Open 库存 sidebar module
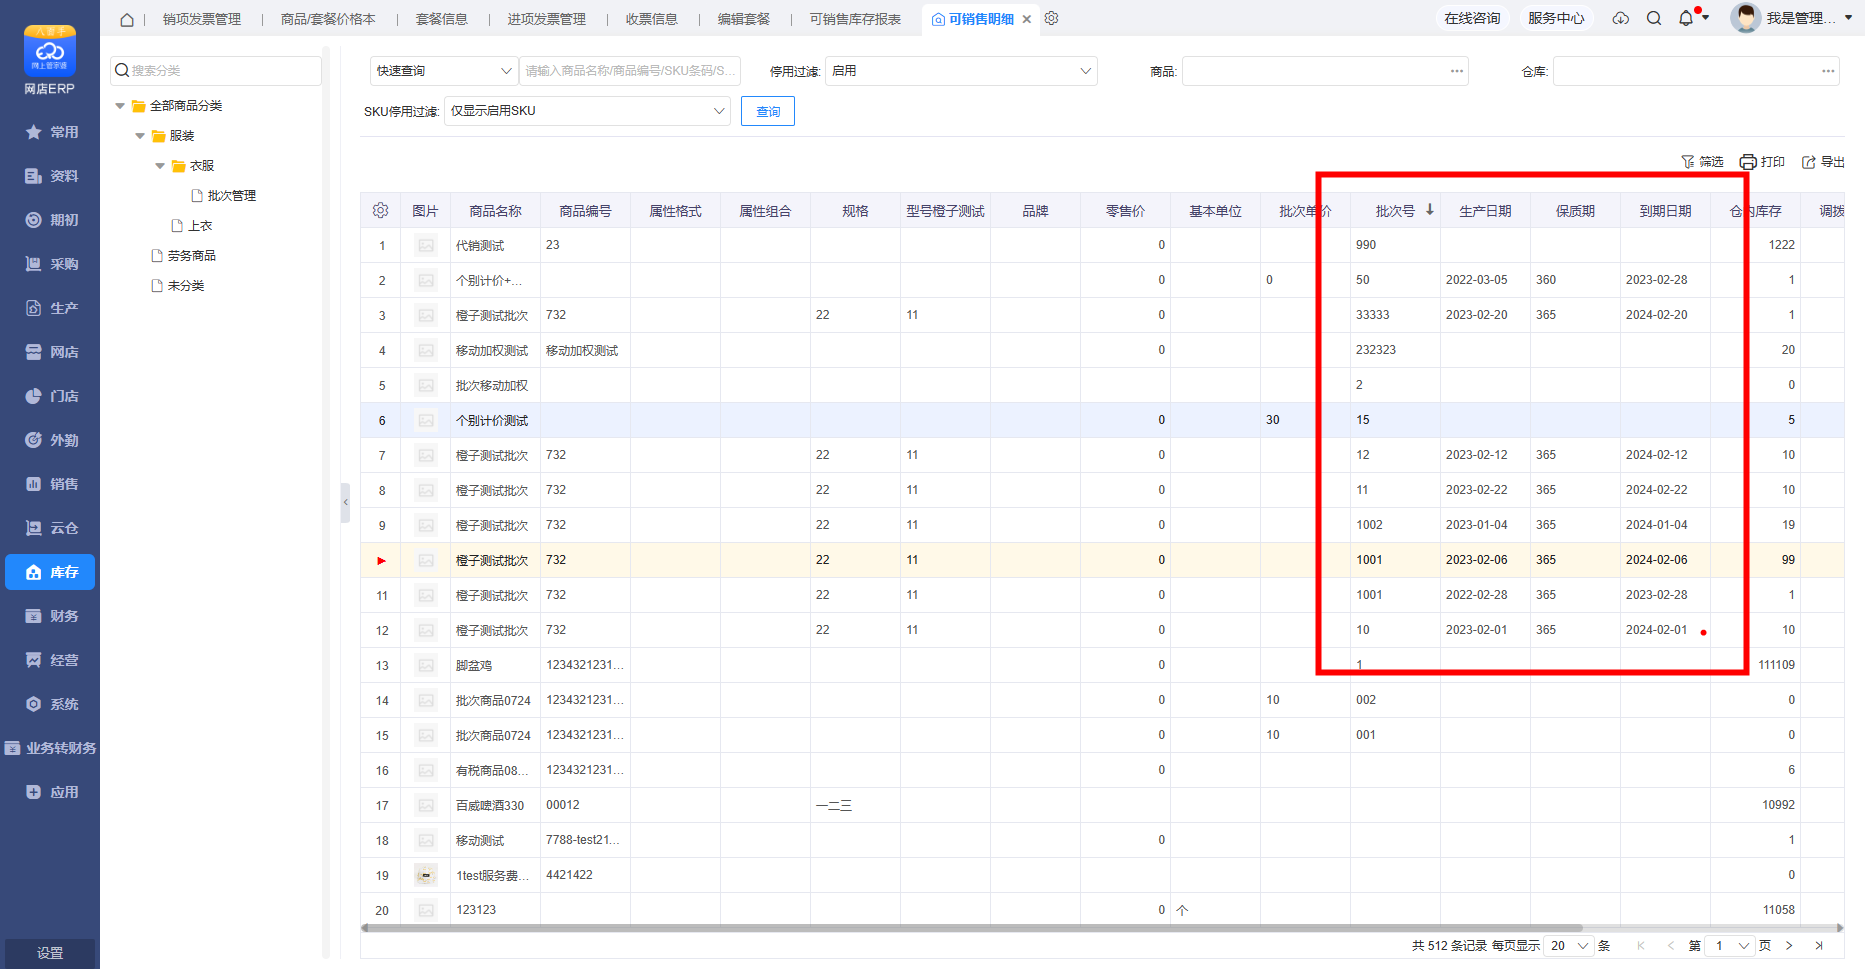 50,572
